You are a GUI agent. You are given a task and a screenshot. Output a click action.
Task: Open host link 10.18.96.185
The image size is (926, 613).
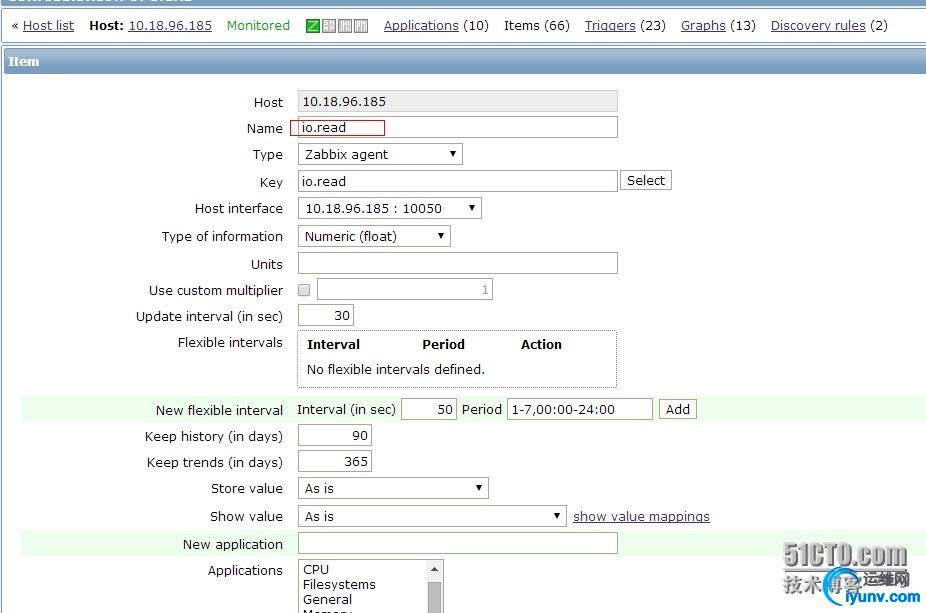(170, 26)
